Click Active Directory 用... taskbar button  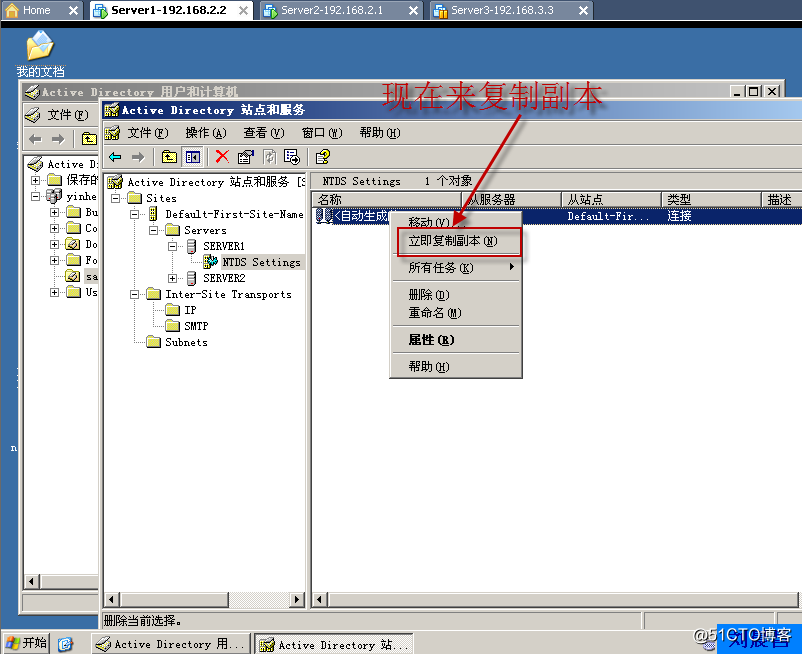[171, 644]
